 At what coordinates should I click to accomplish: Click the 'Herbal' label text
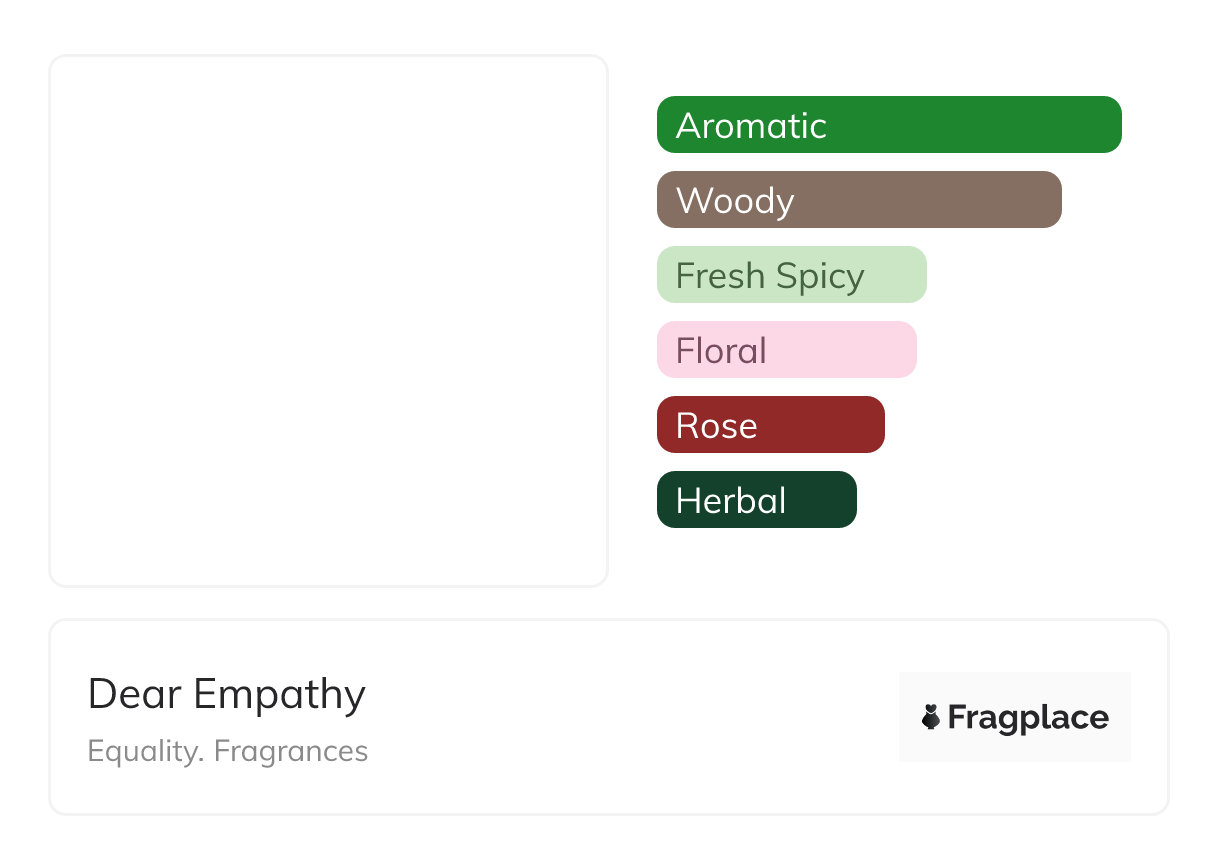731,501
